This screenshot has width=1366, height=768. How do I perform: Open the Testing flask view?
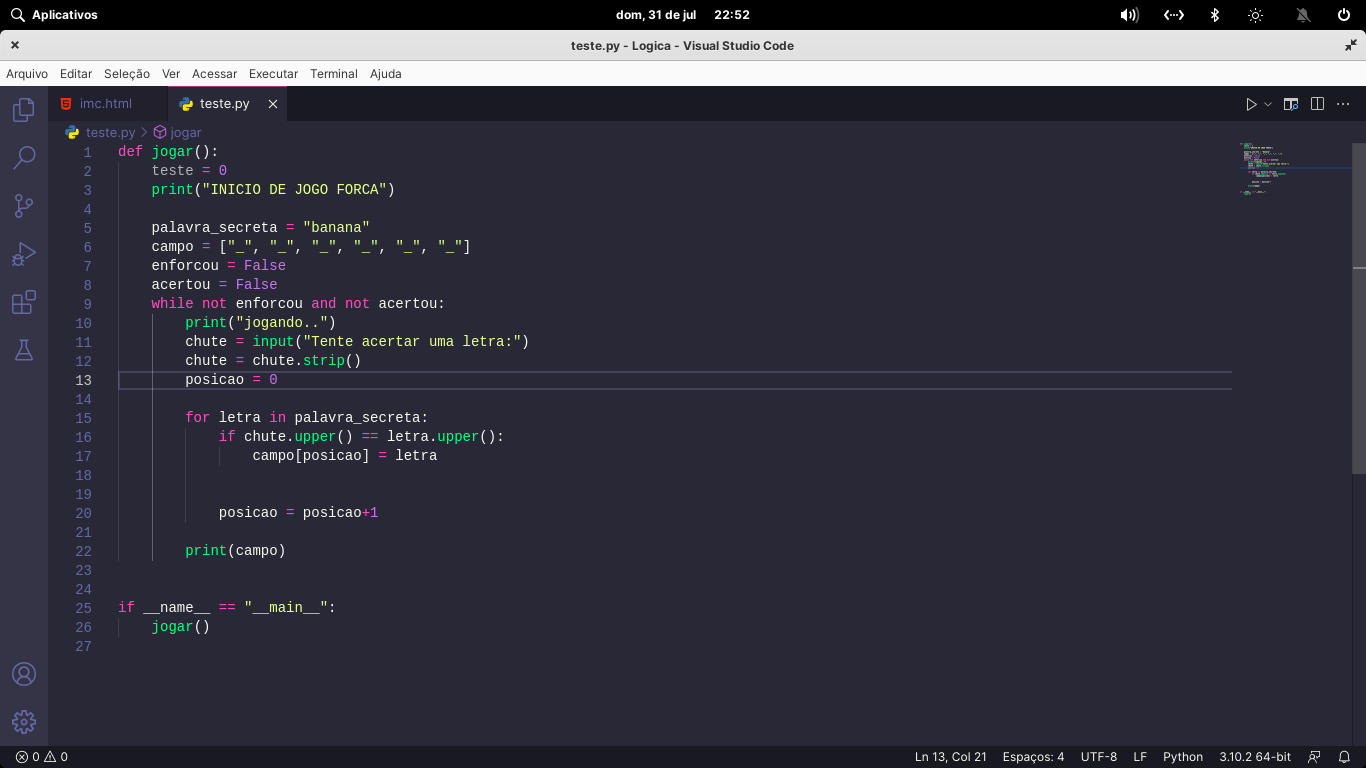click(x=24, y=350)
